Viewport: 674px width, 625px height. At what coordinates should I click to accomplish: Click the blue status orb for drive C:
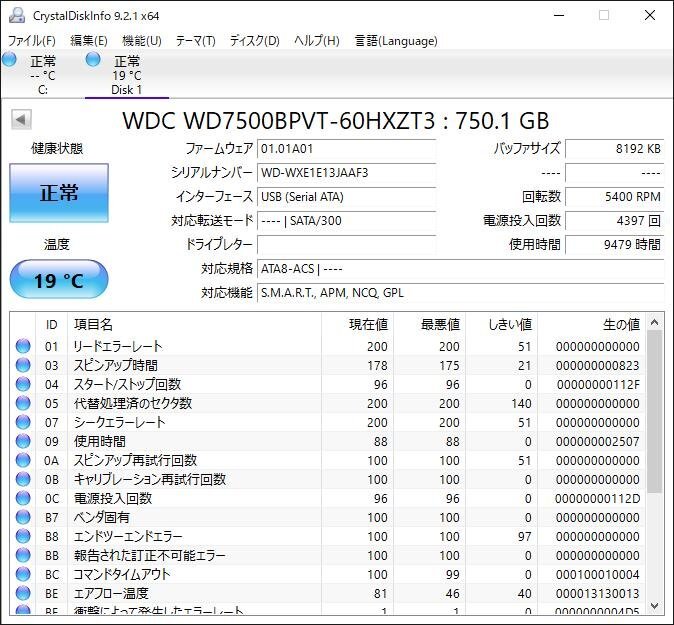click(x=9, y=59)
